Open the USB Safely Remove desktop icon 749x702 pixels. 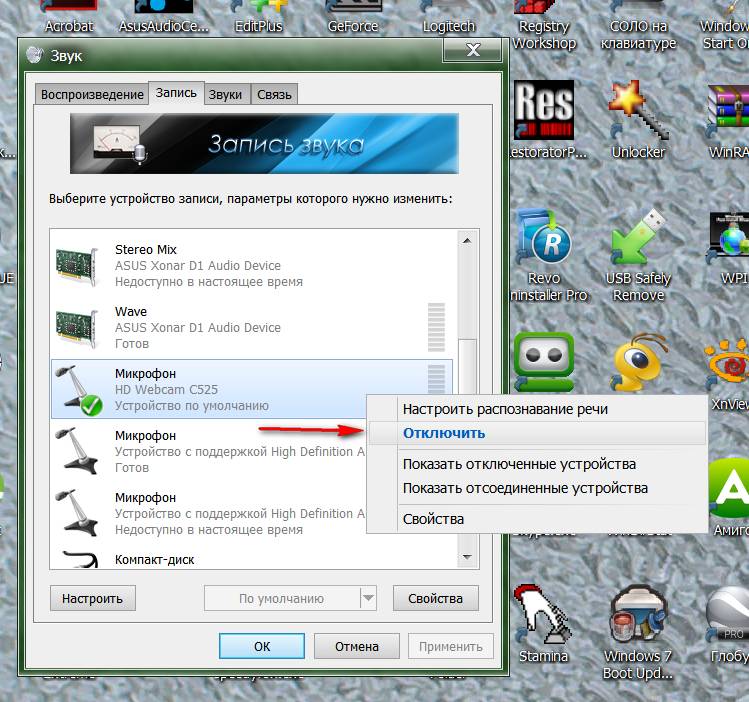638,237
